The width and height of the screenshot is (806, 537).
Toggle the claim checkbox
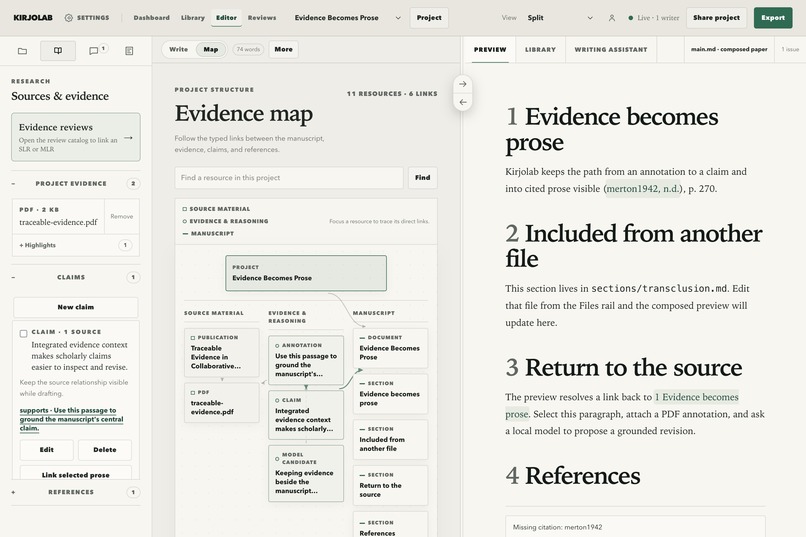(x=23, y=334)
